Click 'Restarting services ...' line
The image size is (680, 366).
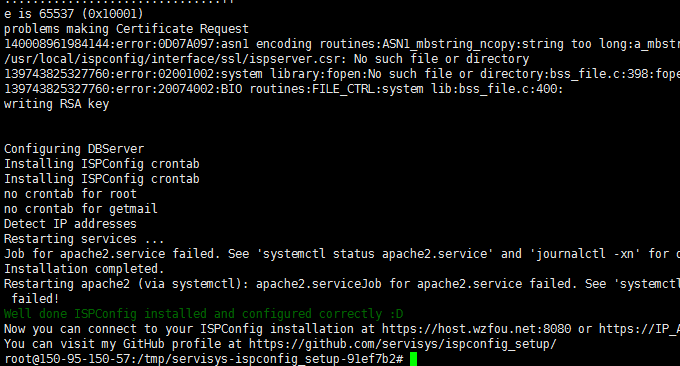pyautogui.click(x=84, y=239)
